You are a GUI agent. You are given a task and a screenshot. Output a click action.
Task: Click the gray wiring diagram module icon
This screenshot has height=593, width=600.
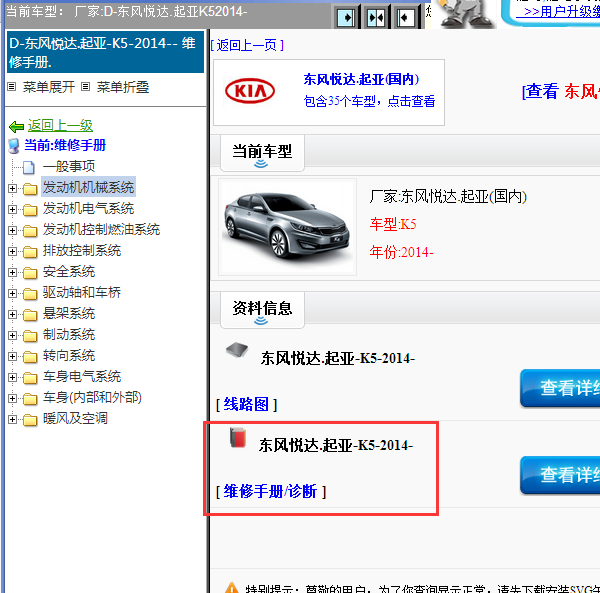[237, 349]
